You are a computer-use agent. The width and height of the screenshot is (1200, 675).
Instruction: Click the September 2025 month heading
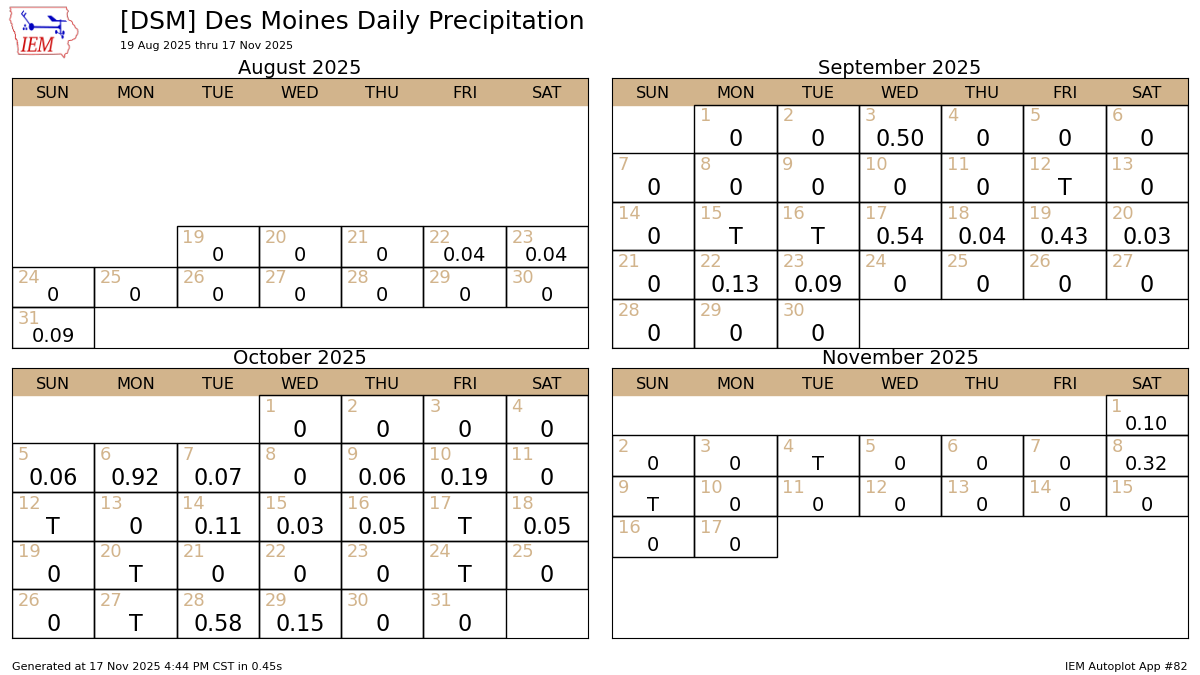pos(899,68)
